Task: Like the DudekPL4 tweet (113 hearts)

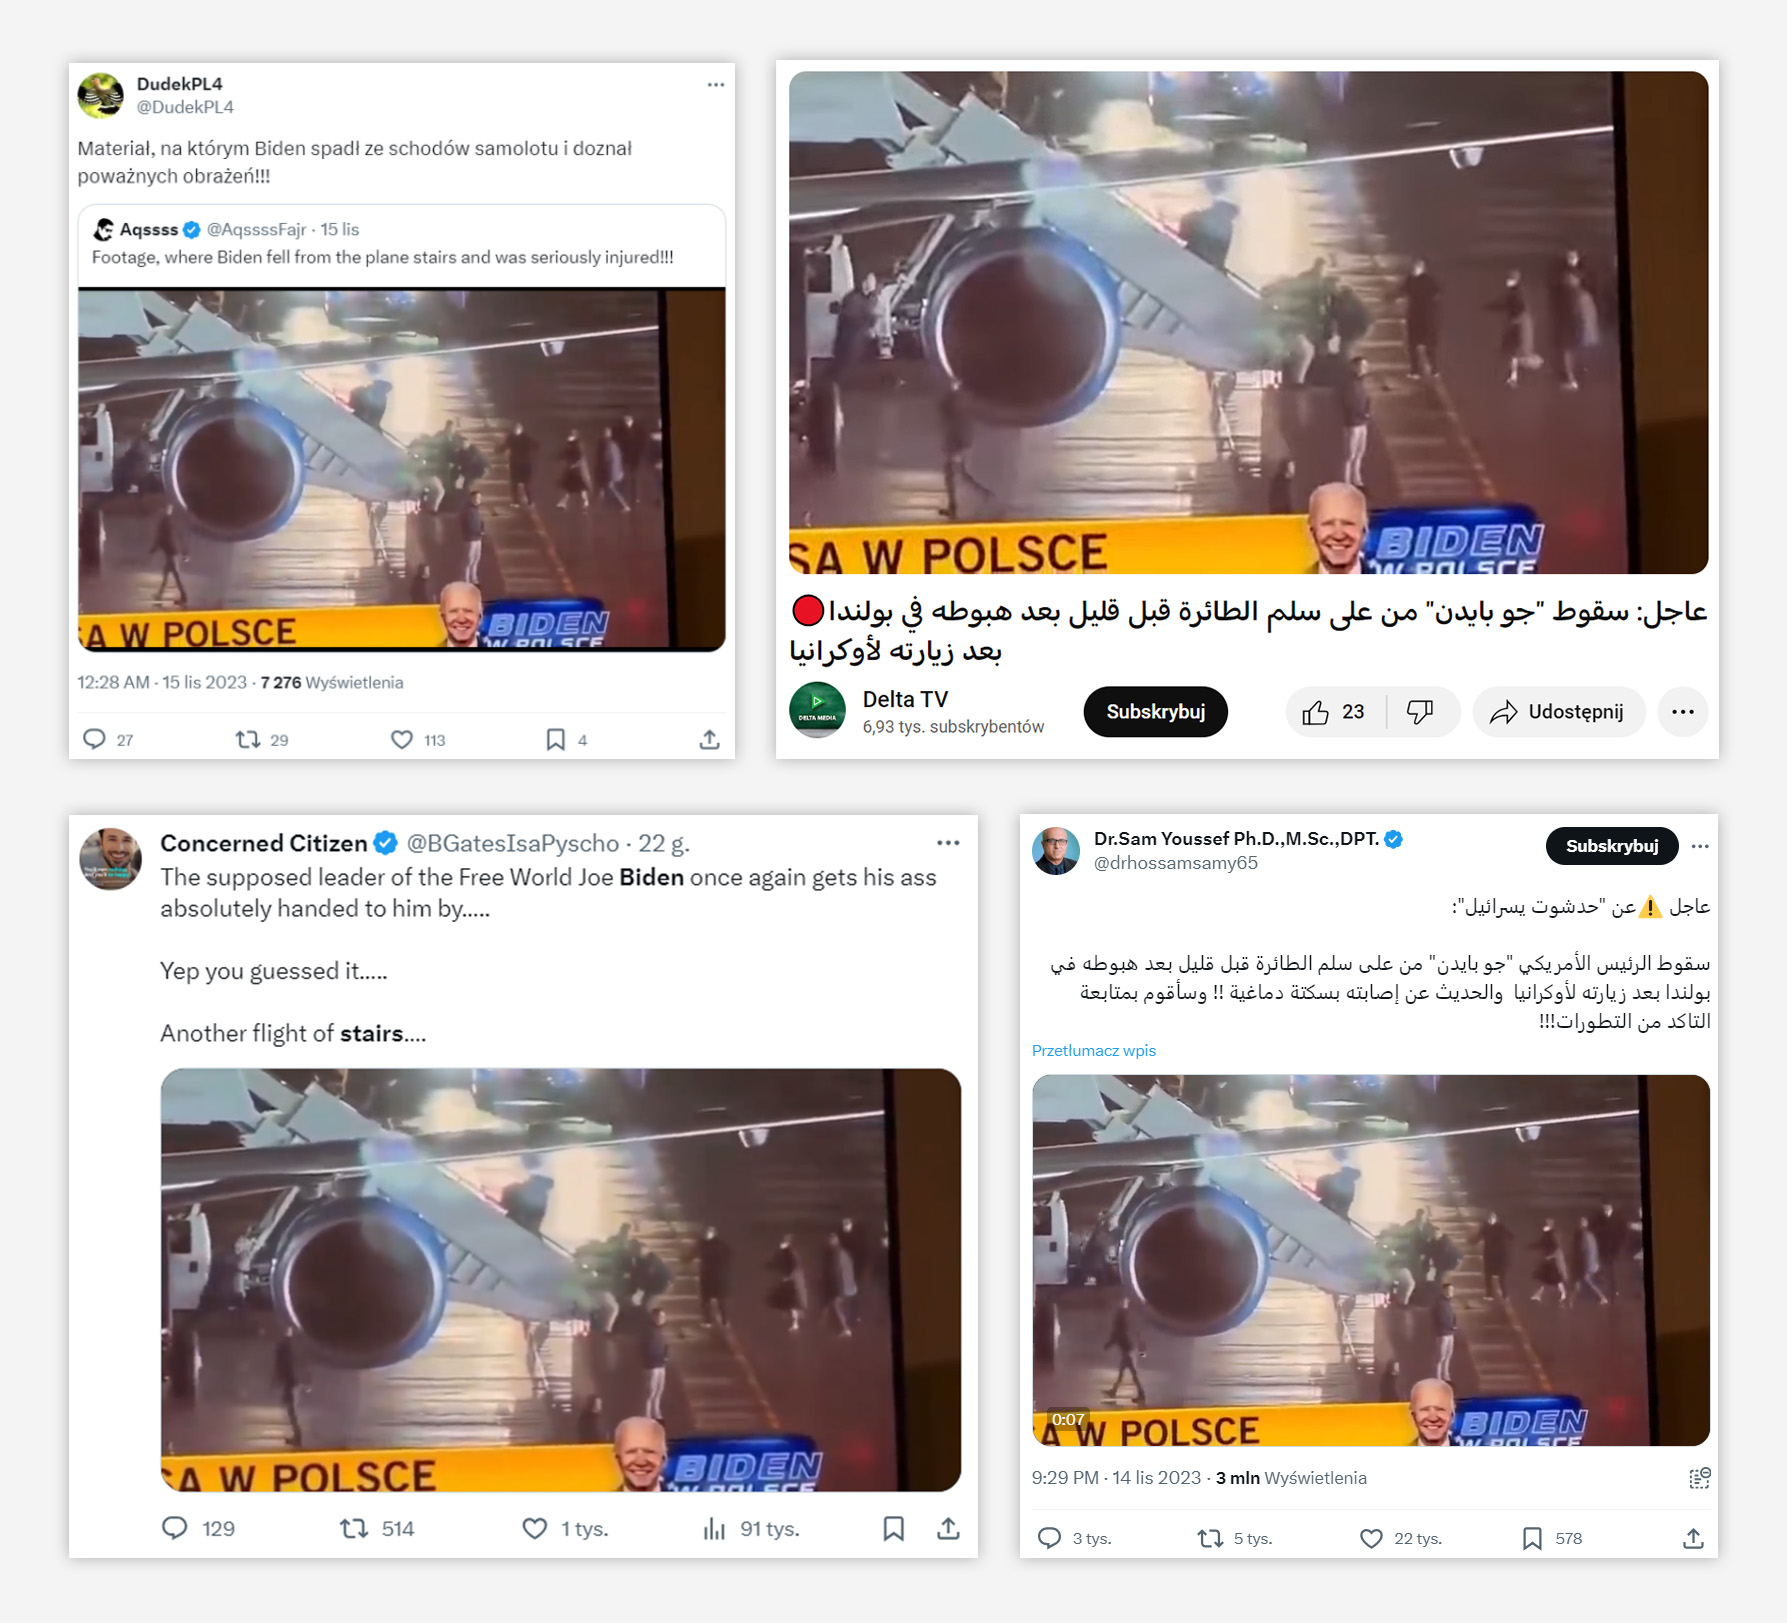Action: click(x=401, y=740)
